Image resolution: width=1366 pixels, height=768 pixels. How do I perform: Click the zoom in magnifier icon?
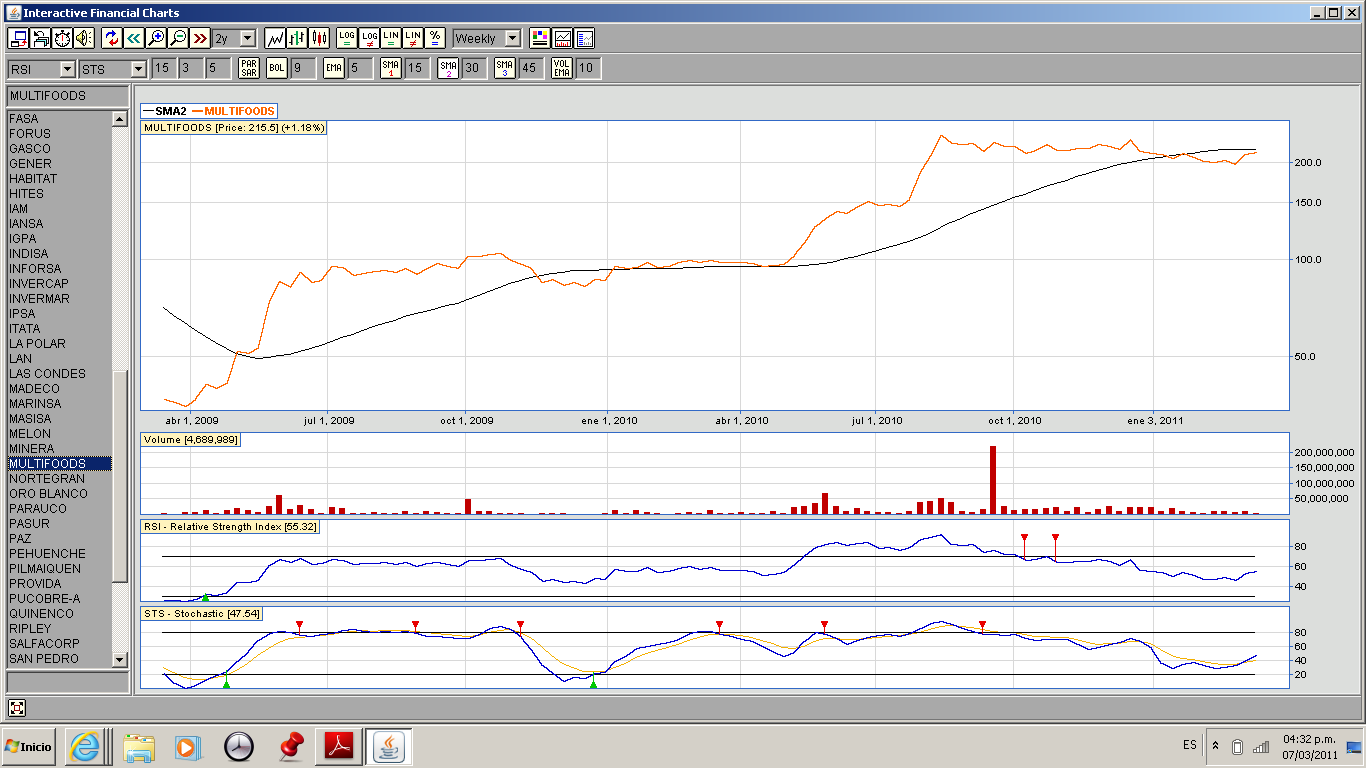tap(156, 38)
